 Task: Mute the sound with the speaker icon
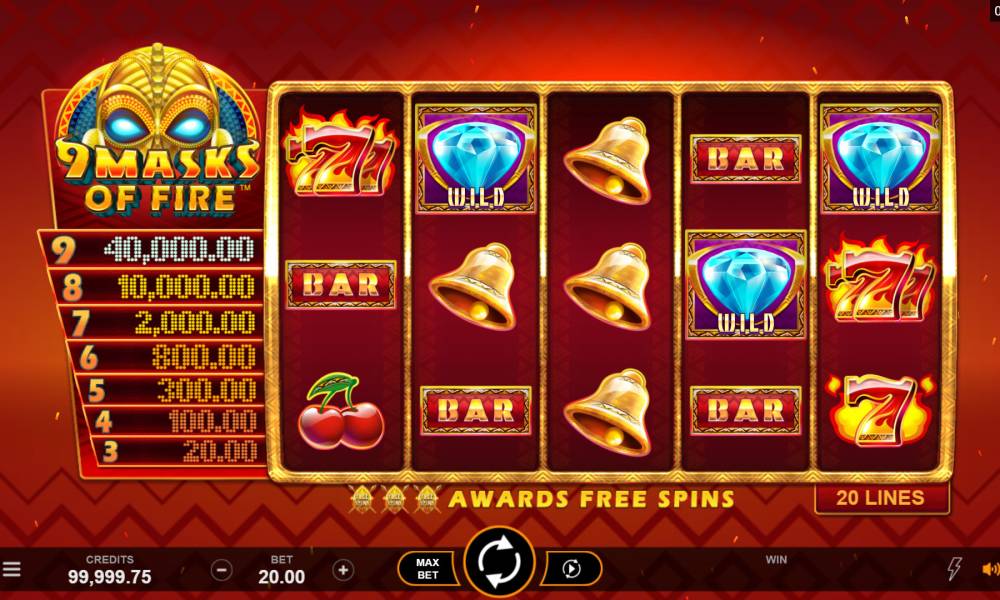990,569
